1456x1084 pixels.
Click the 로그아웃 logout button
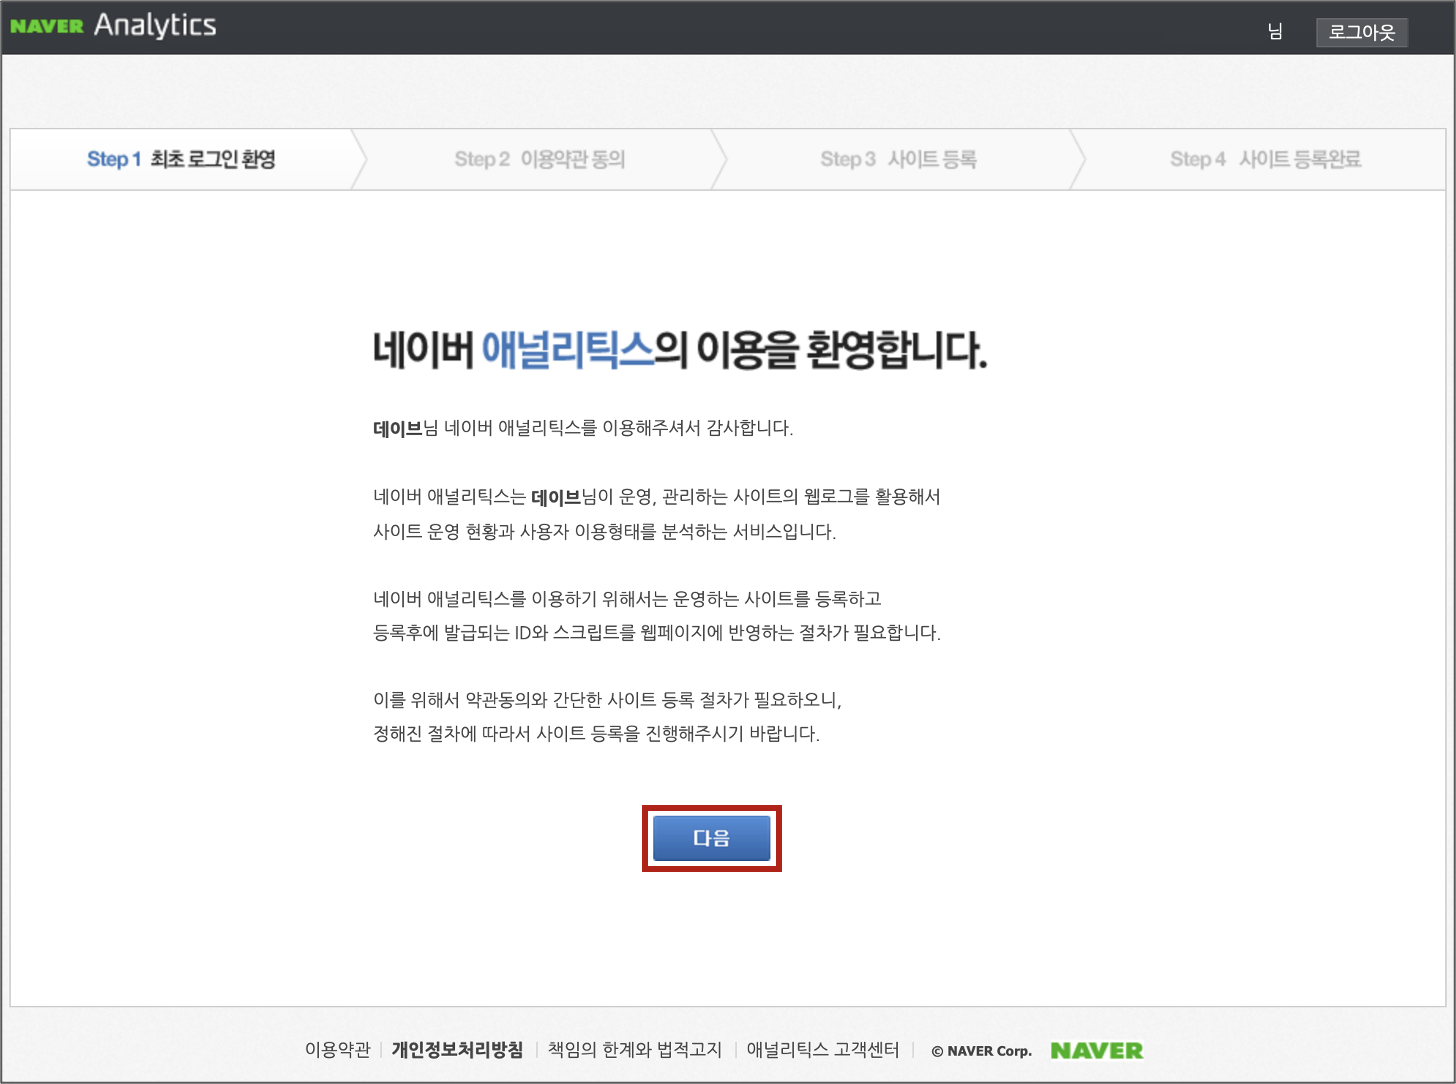(x=1361, y=32)
